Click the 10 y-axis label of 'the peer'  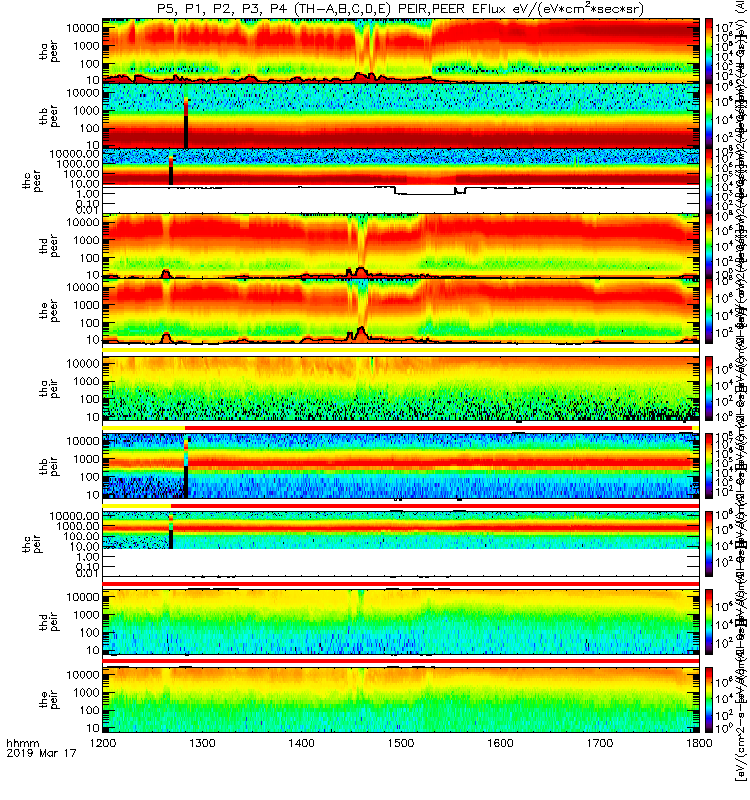coord(93,340)
